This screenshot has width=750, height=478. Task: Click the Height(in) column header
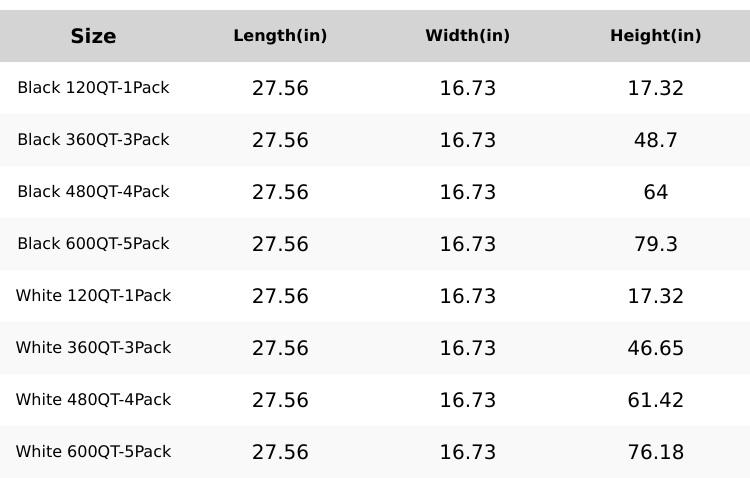[655, 36]
